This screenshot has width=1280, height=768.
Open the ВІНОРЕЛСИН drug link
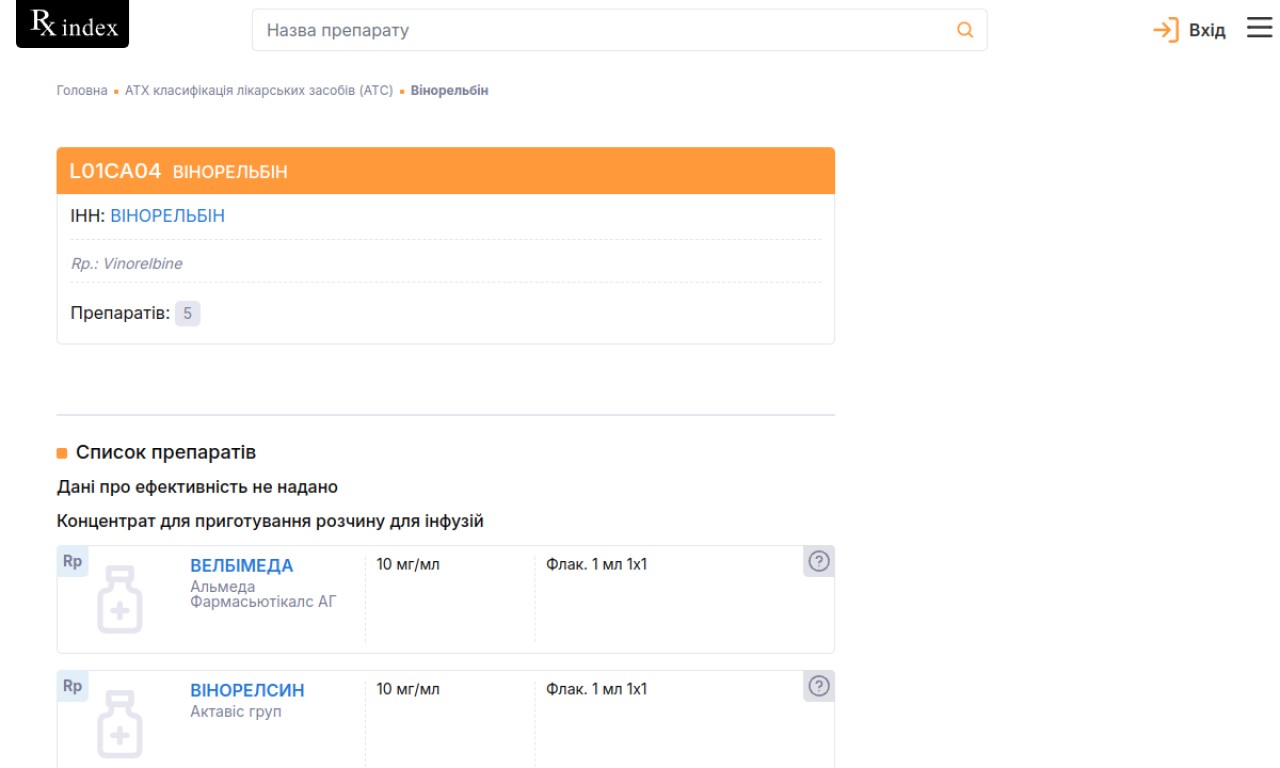click(x=247, y=690)
